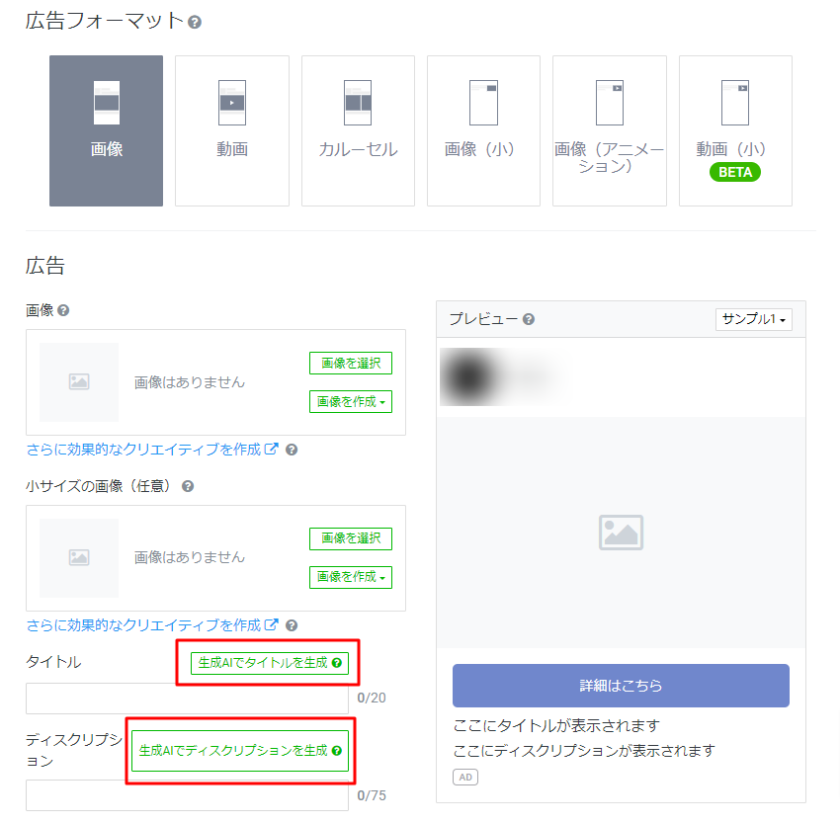Focus the タイトル text input field
Image resolution: width=840 pixels, height=824 pixels.
point(187,698)
